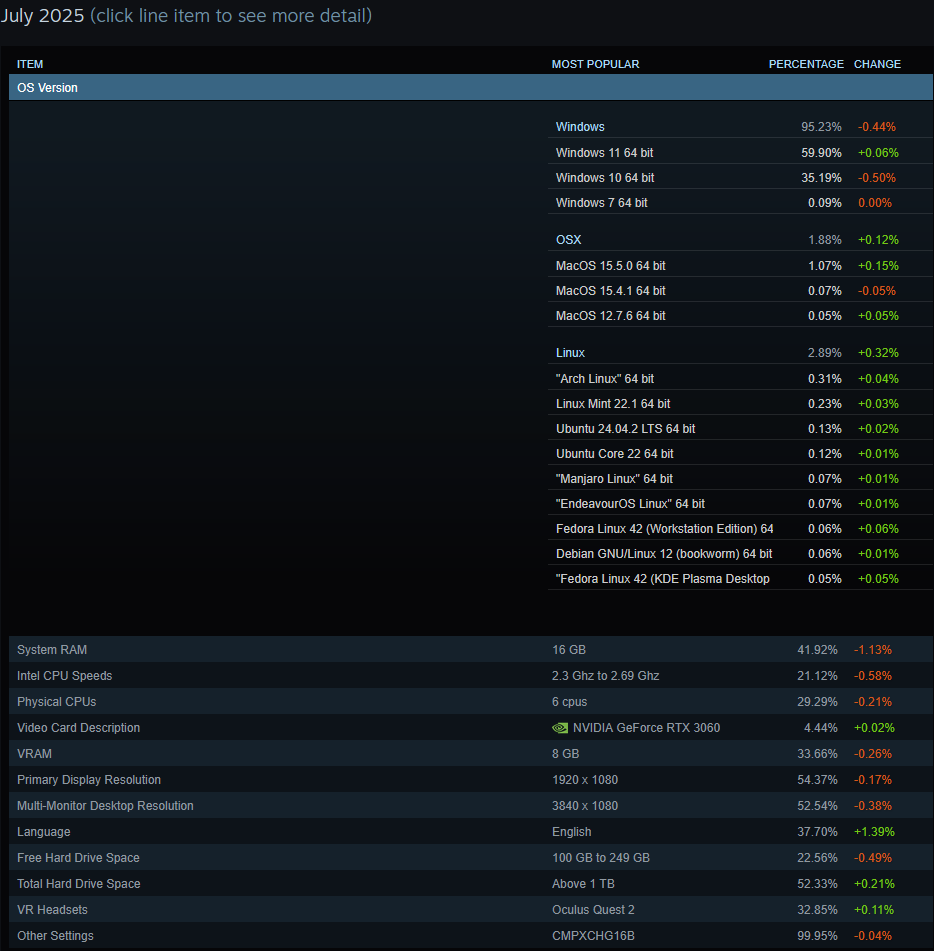Expand Total Hard Drive Space row
The height and width of the screenshot is (951, 934).
471,884
